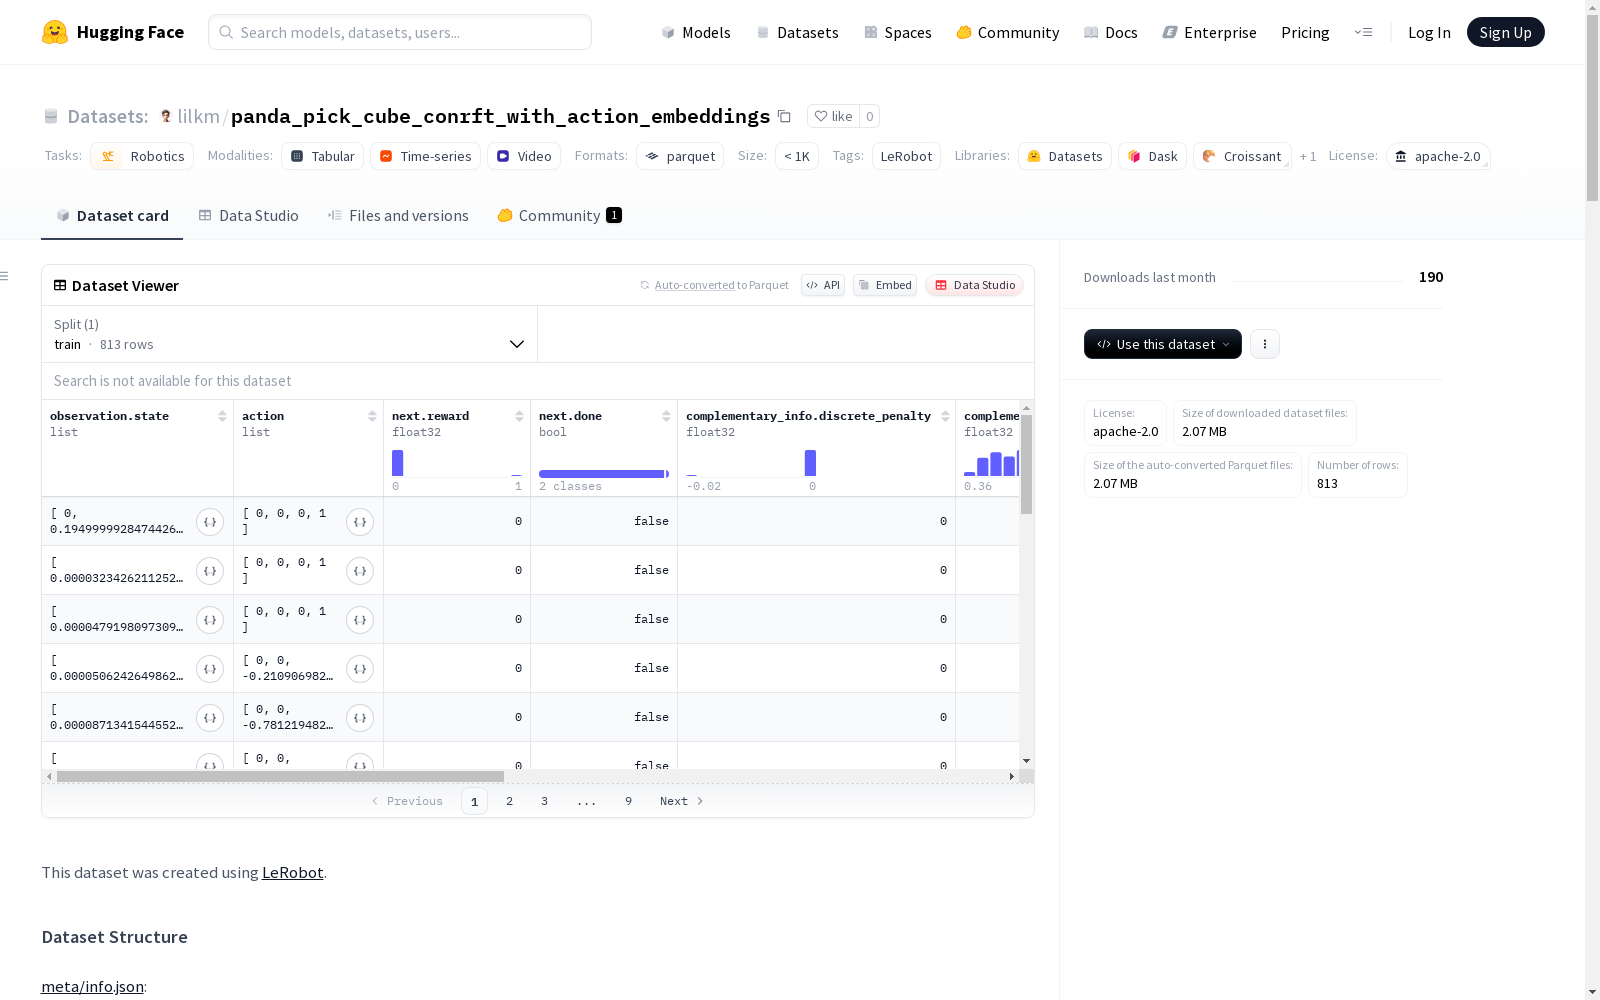Click the discrete_penalty histogram bar
Image resolution: width=1600 pixels, height=1000 pixels.
(810, 463)
